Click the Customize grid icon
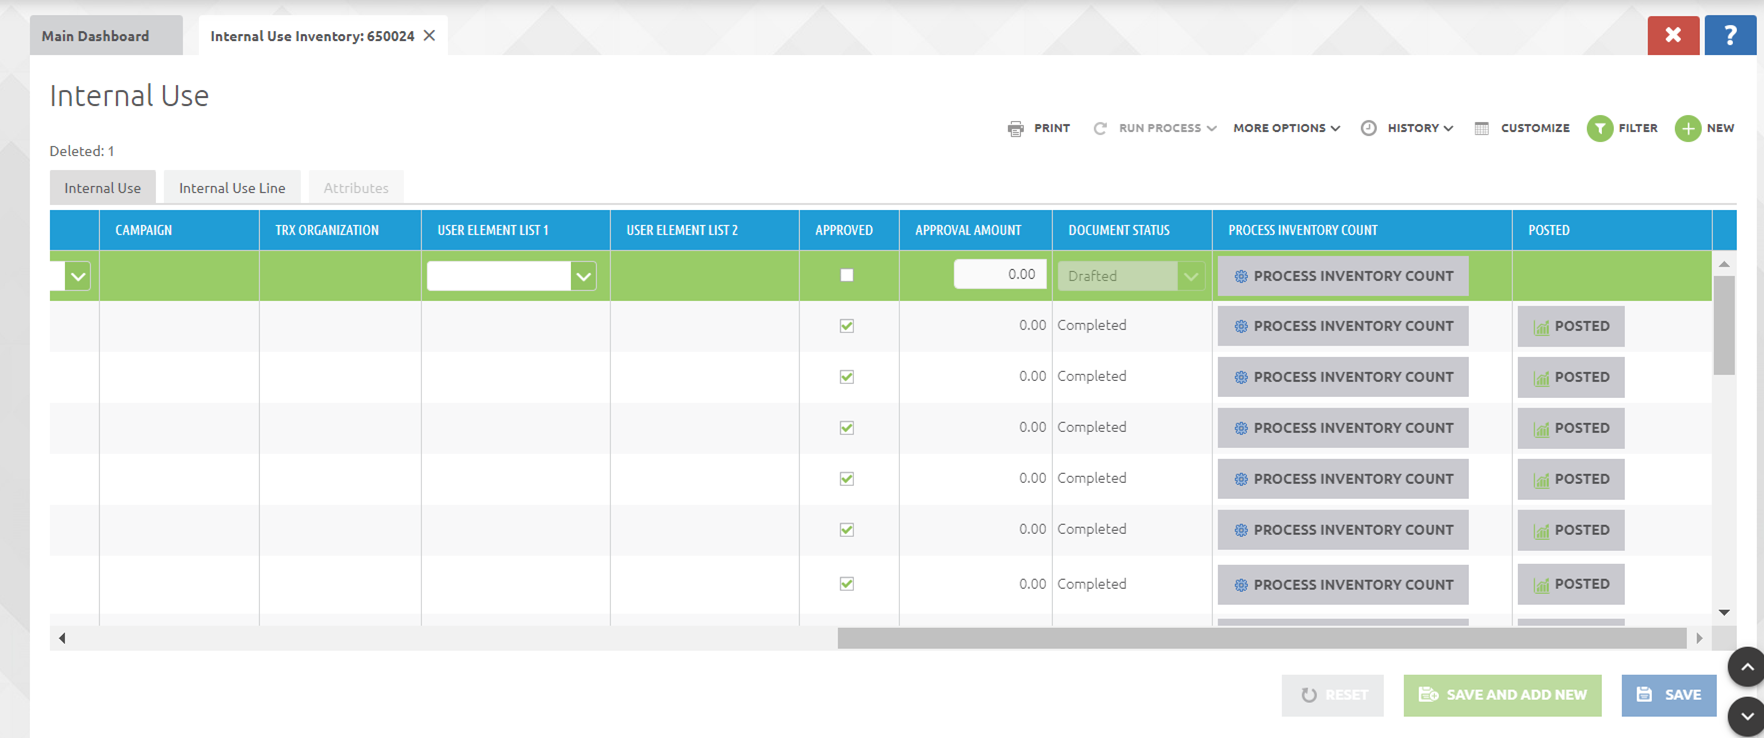Screen dimensions: 1764x738 (1482, 128)
